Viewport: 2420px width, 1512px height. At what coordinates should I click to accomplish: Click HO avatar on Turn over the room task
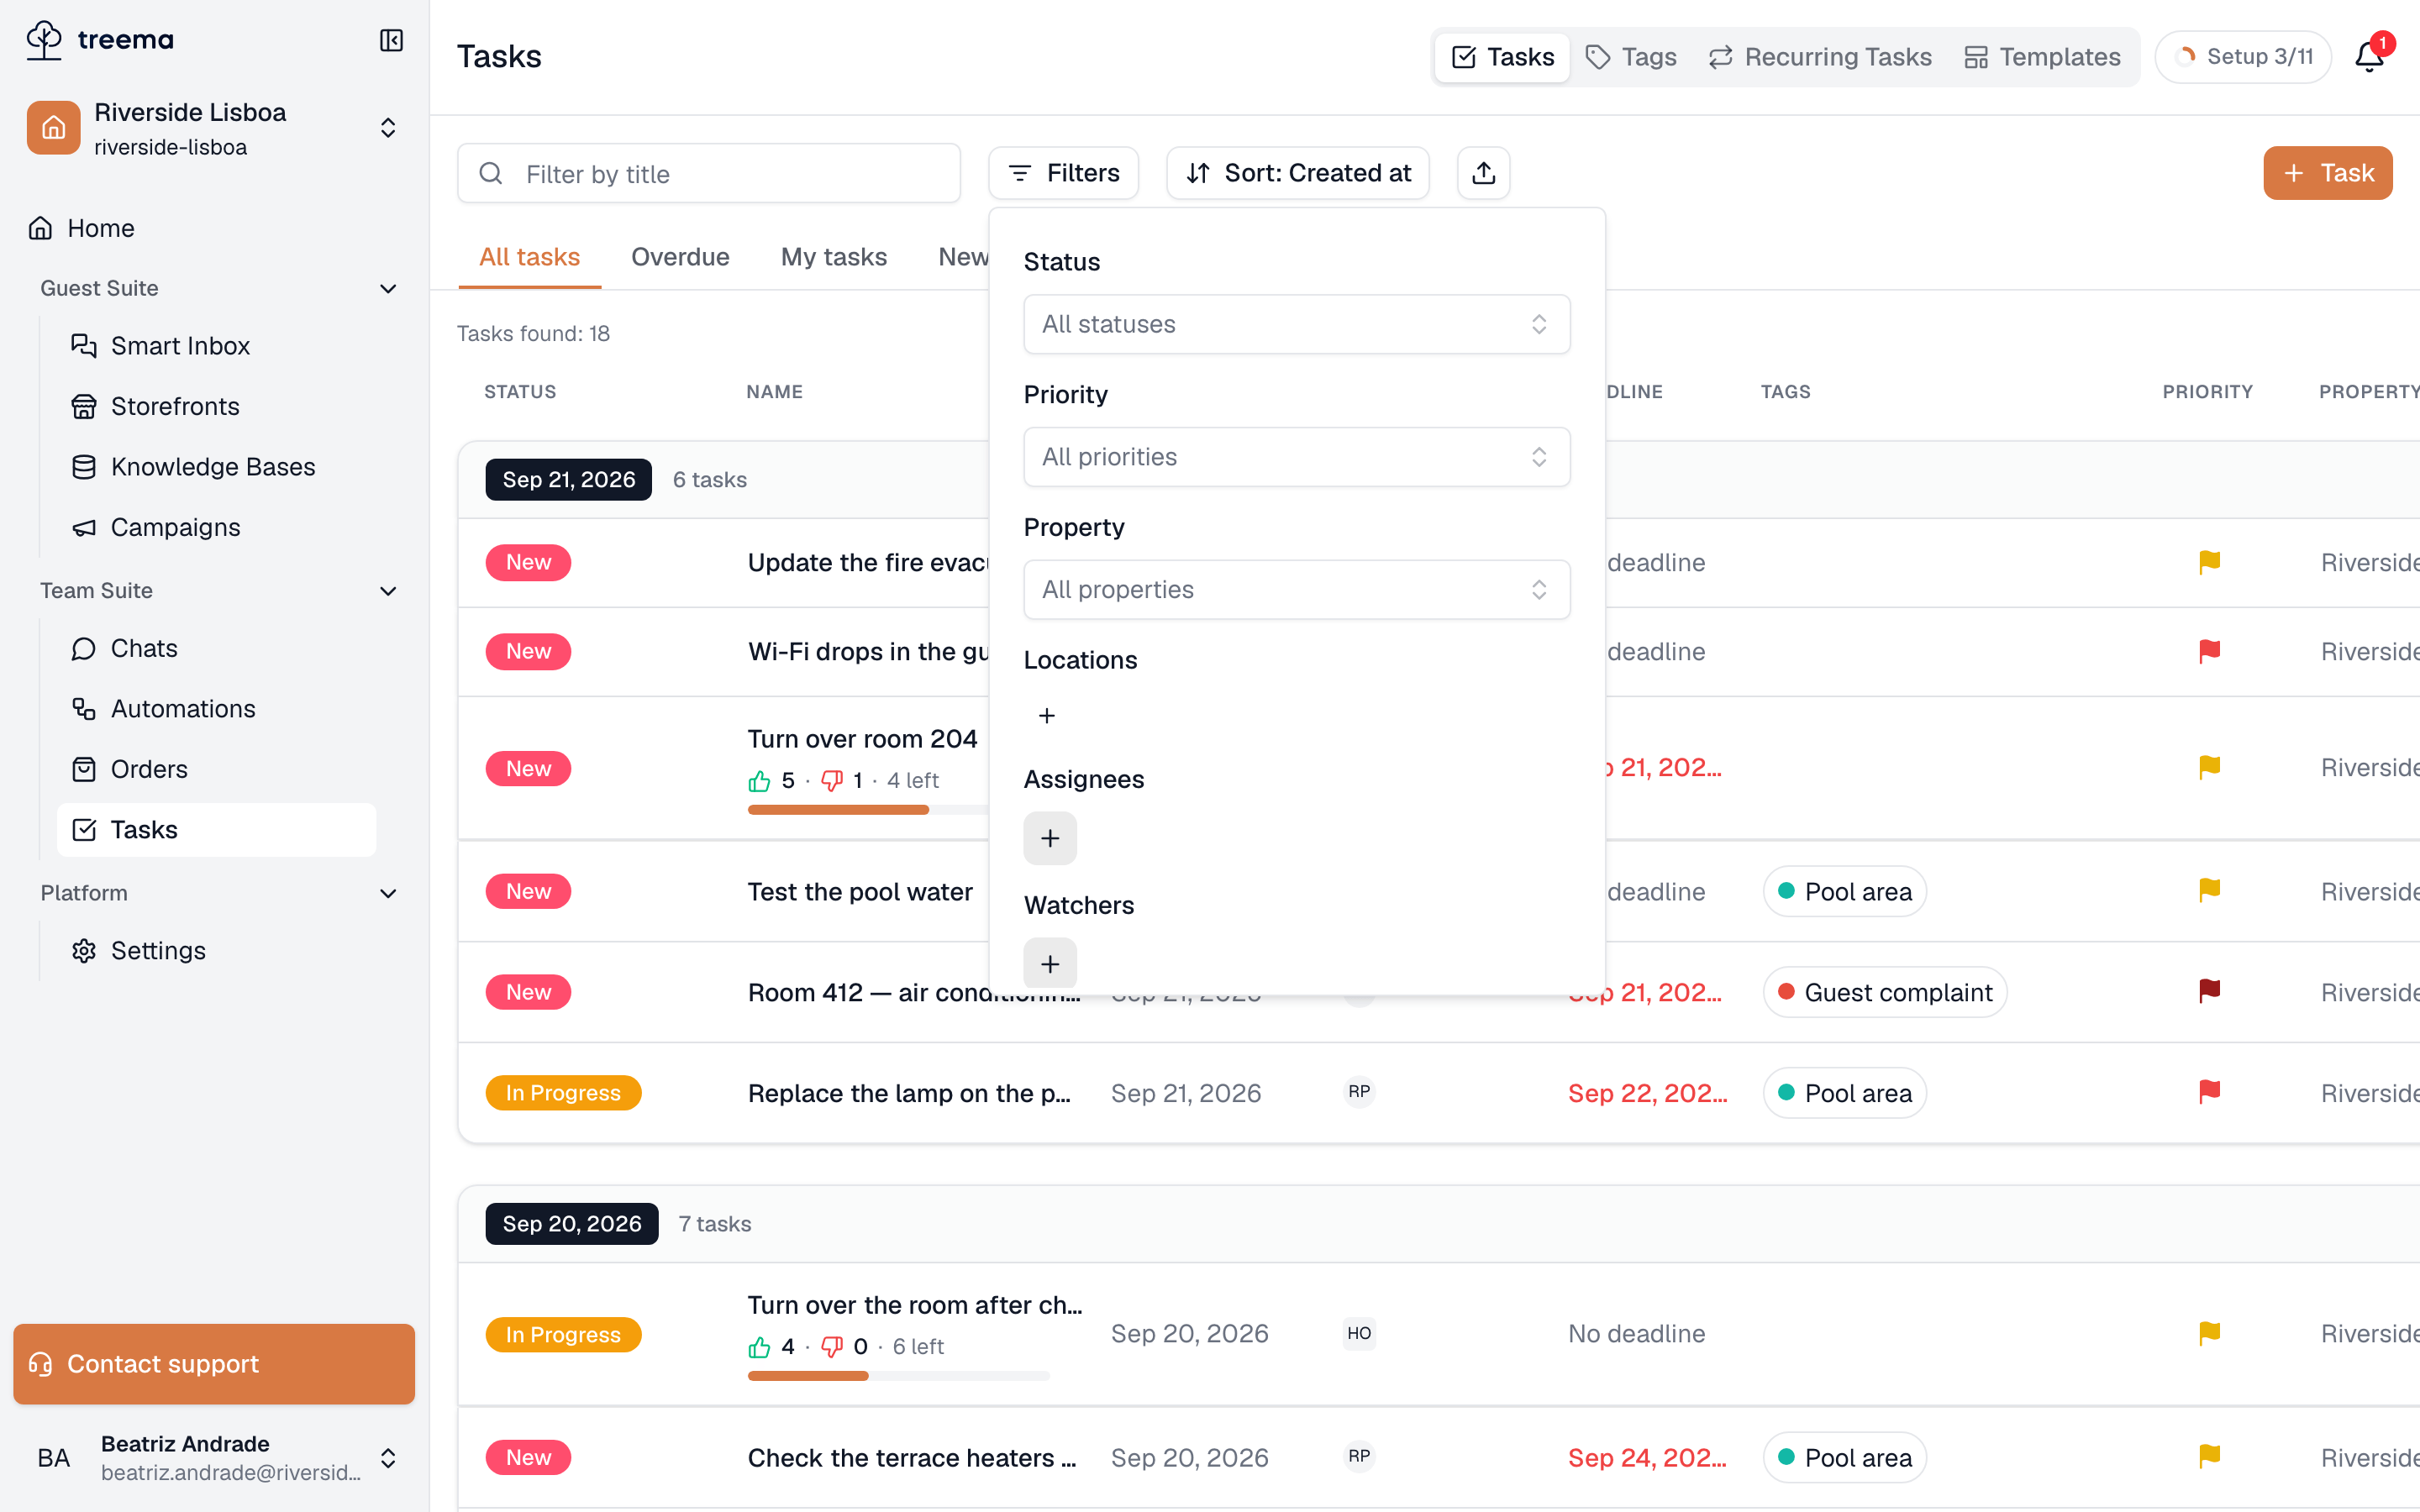(1359, 1334)
